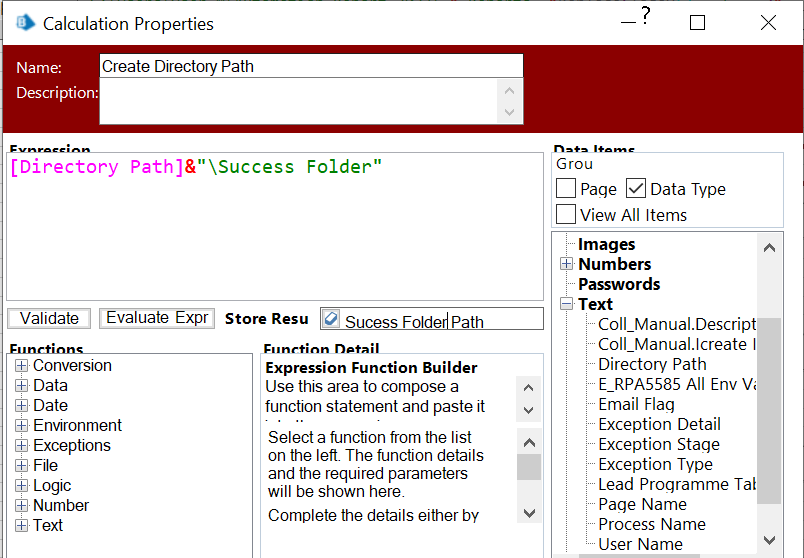Click the Text functions label in Functions list

(48, 526)
